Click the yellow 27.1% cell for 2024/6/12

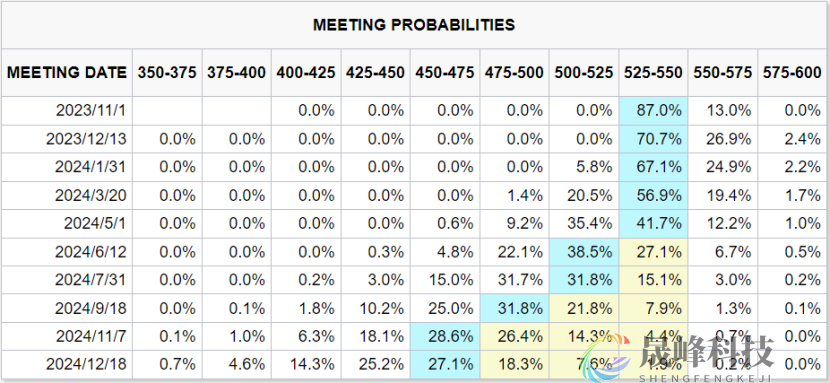click(x=653, y=252)
